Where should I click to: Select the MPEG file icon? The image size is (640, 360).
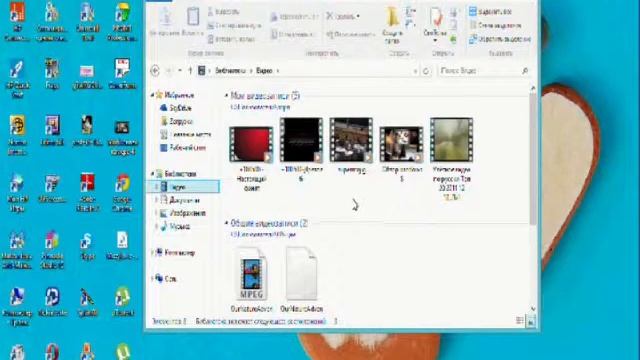[251, 274]
